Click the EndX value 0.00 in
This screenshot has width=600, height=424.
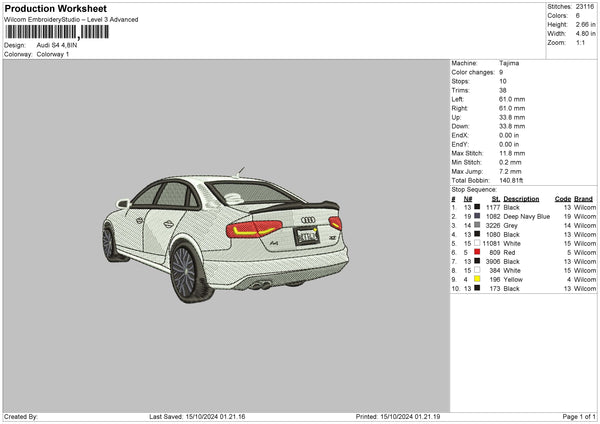(509, 135)
